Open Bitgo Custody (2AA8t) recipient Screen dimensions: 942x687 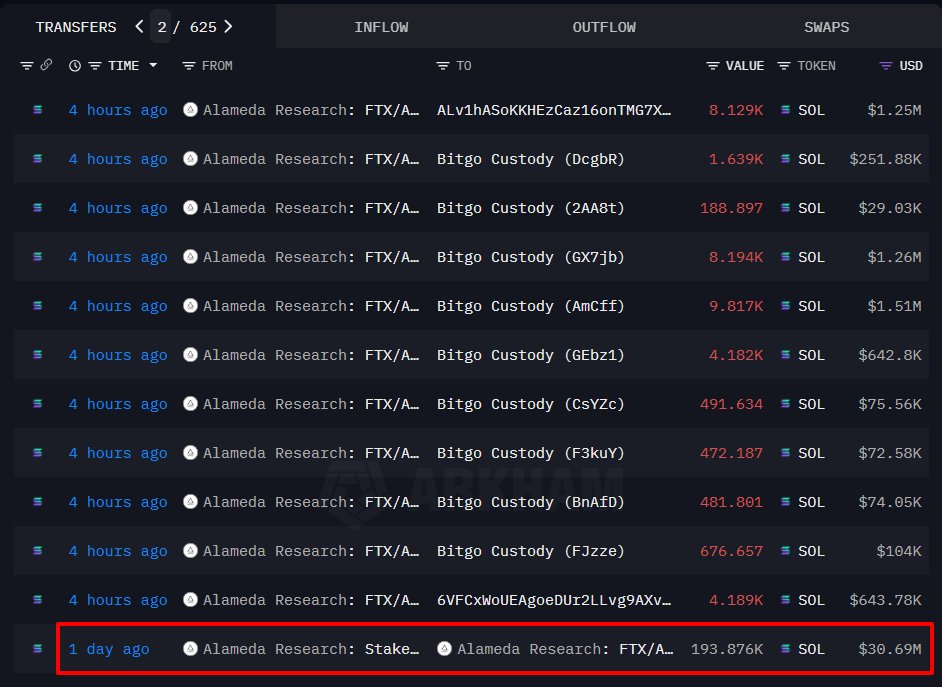coord(530,208)
